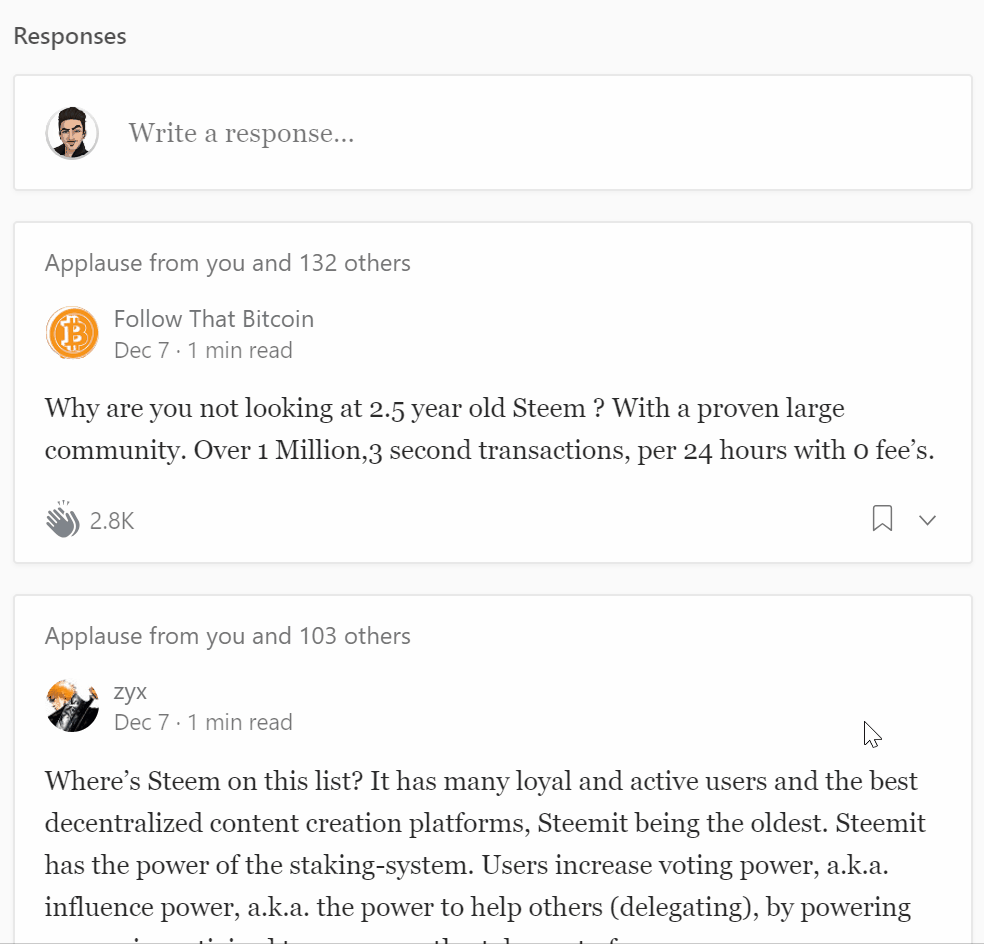The height and width of the screenshot is (944, 984).
Task: Click "Applause from you and 103 others"
Action: (228, 636)
